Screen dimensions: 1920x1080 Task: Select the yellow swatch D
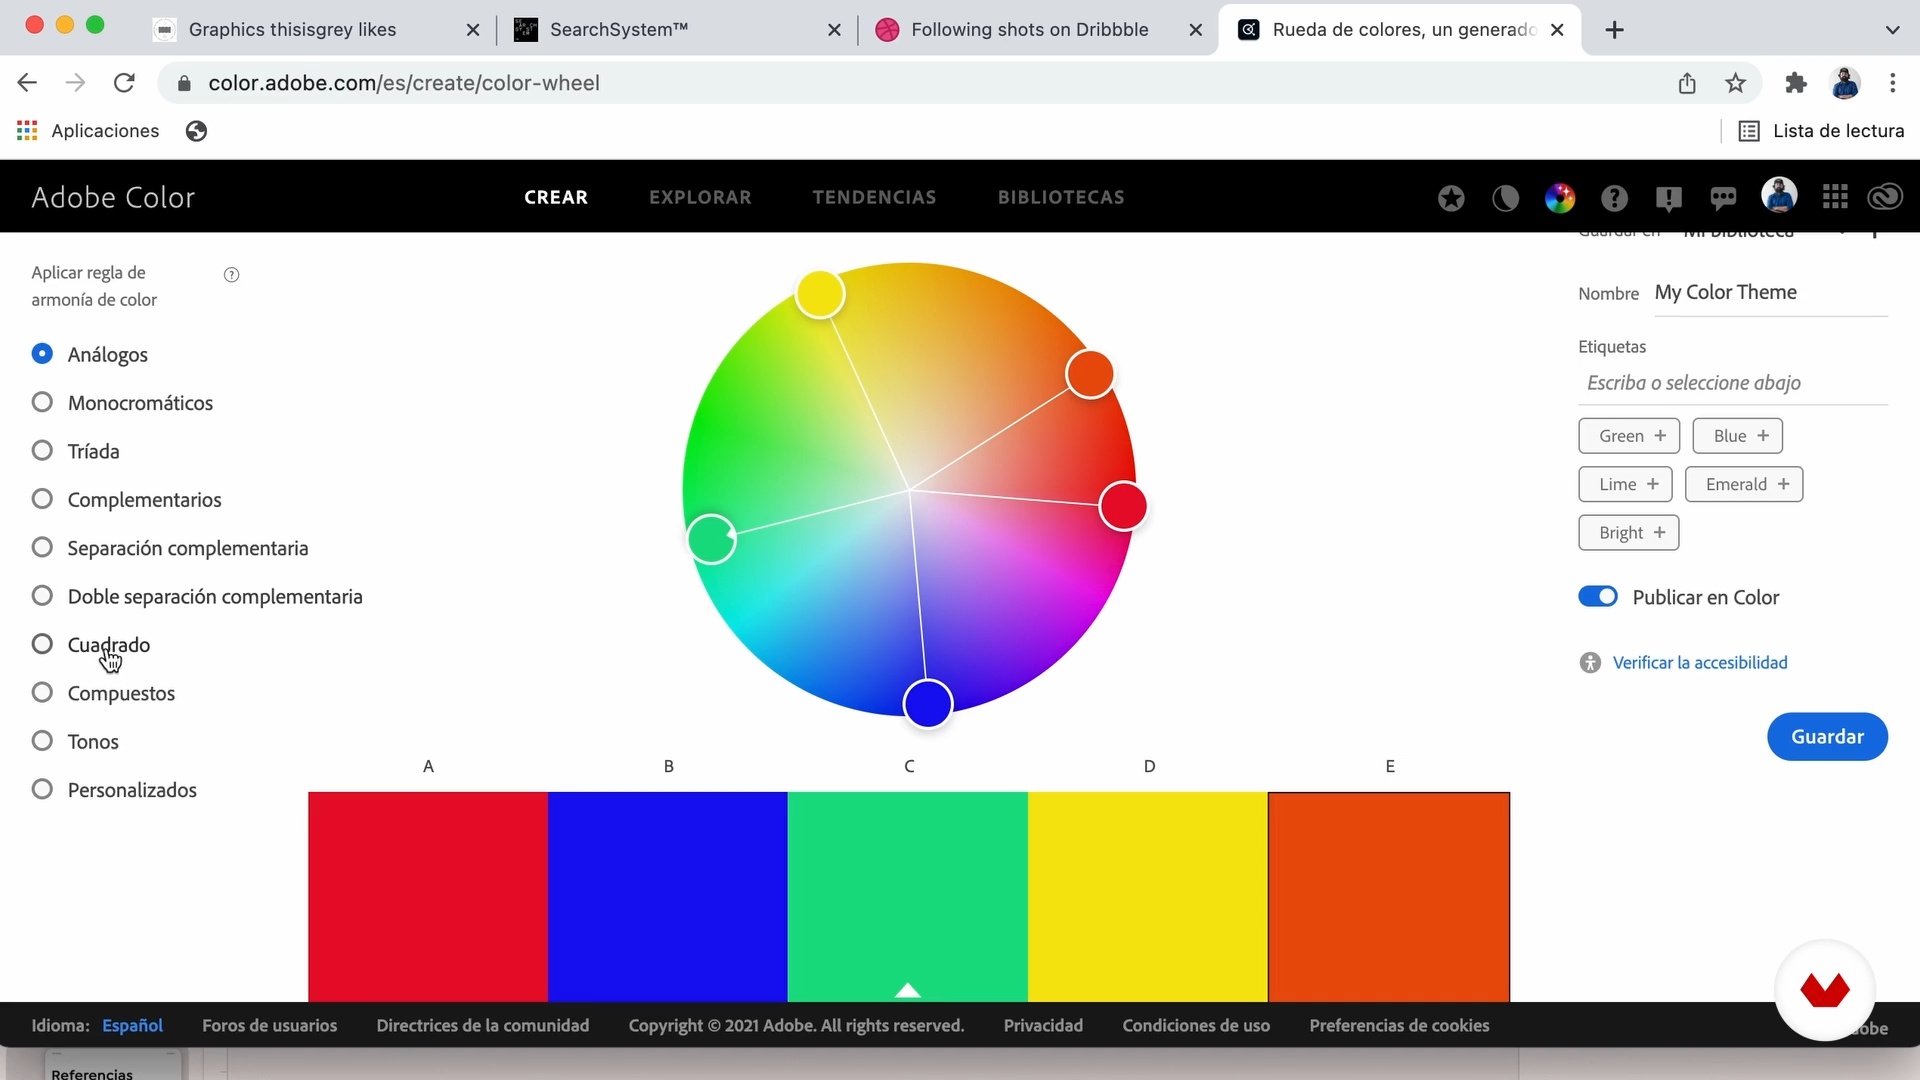(1148, 897)
